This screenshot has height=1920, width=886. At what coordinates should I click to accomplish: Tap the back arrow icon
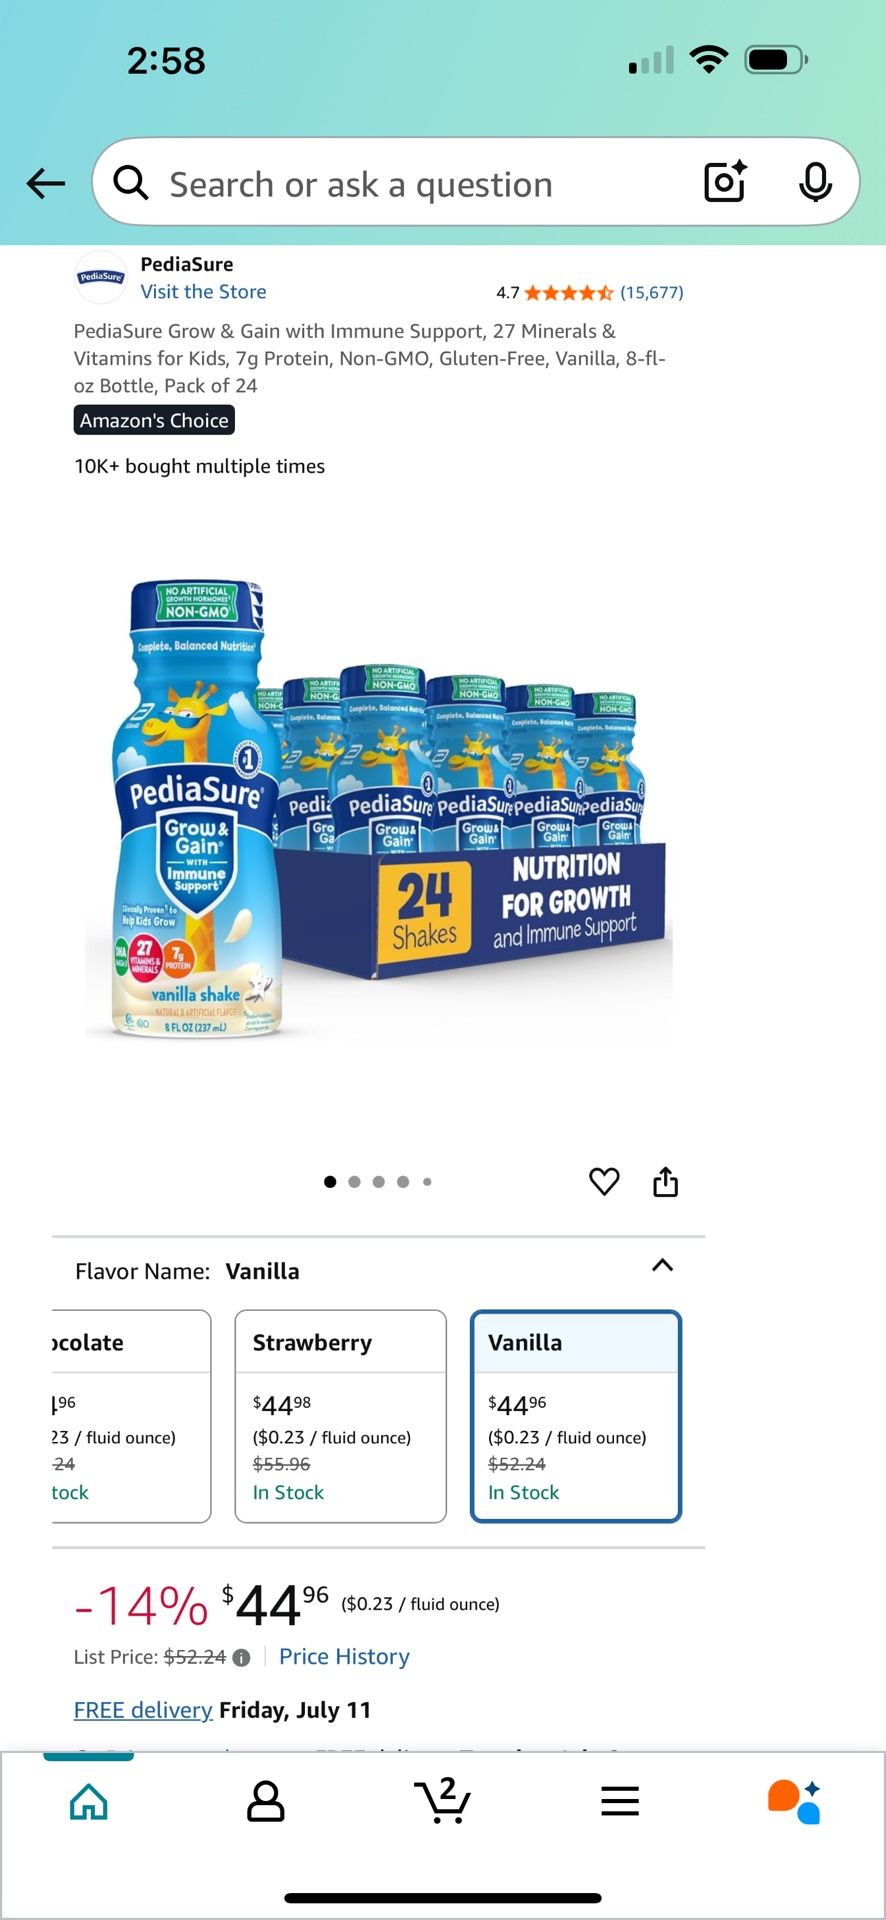(46, 183)
